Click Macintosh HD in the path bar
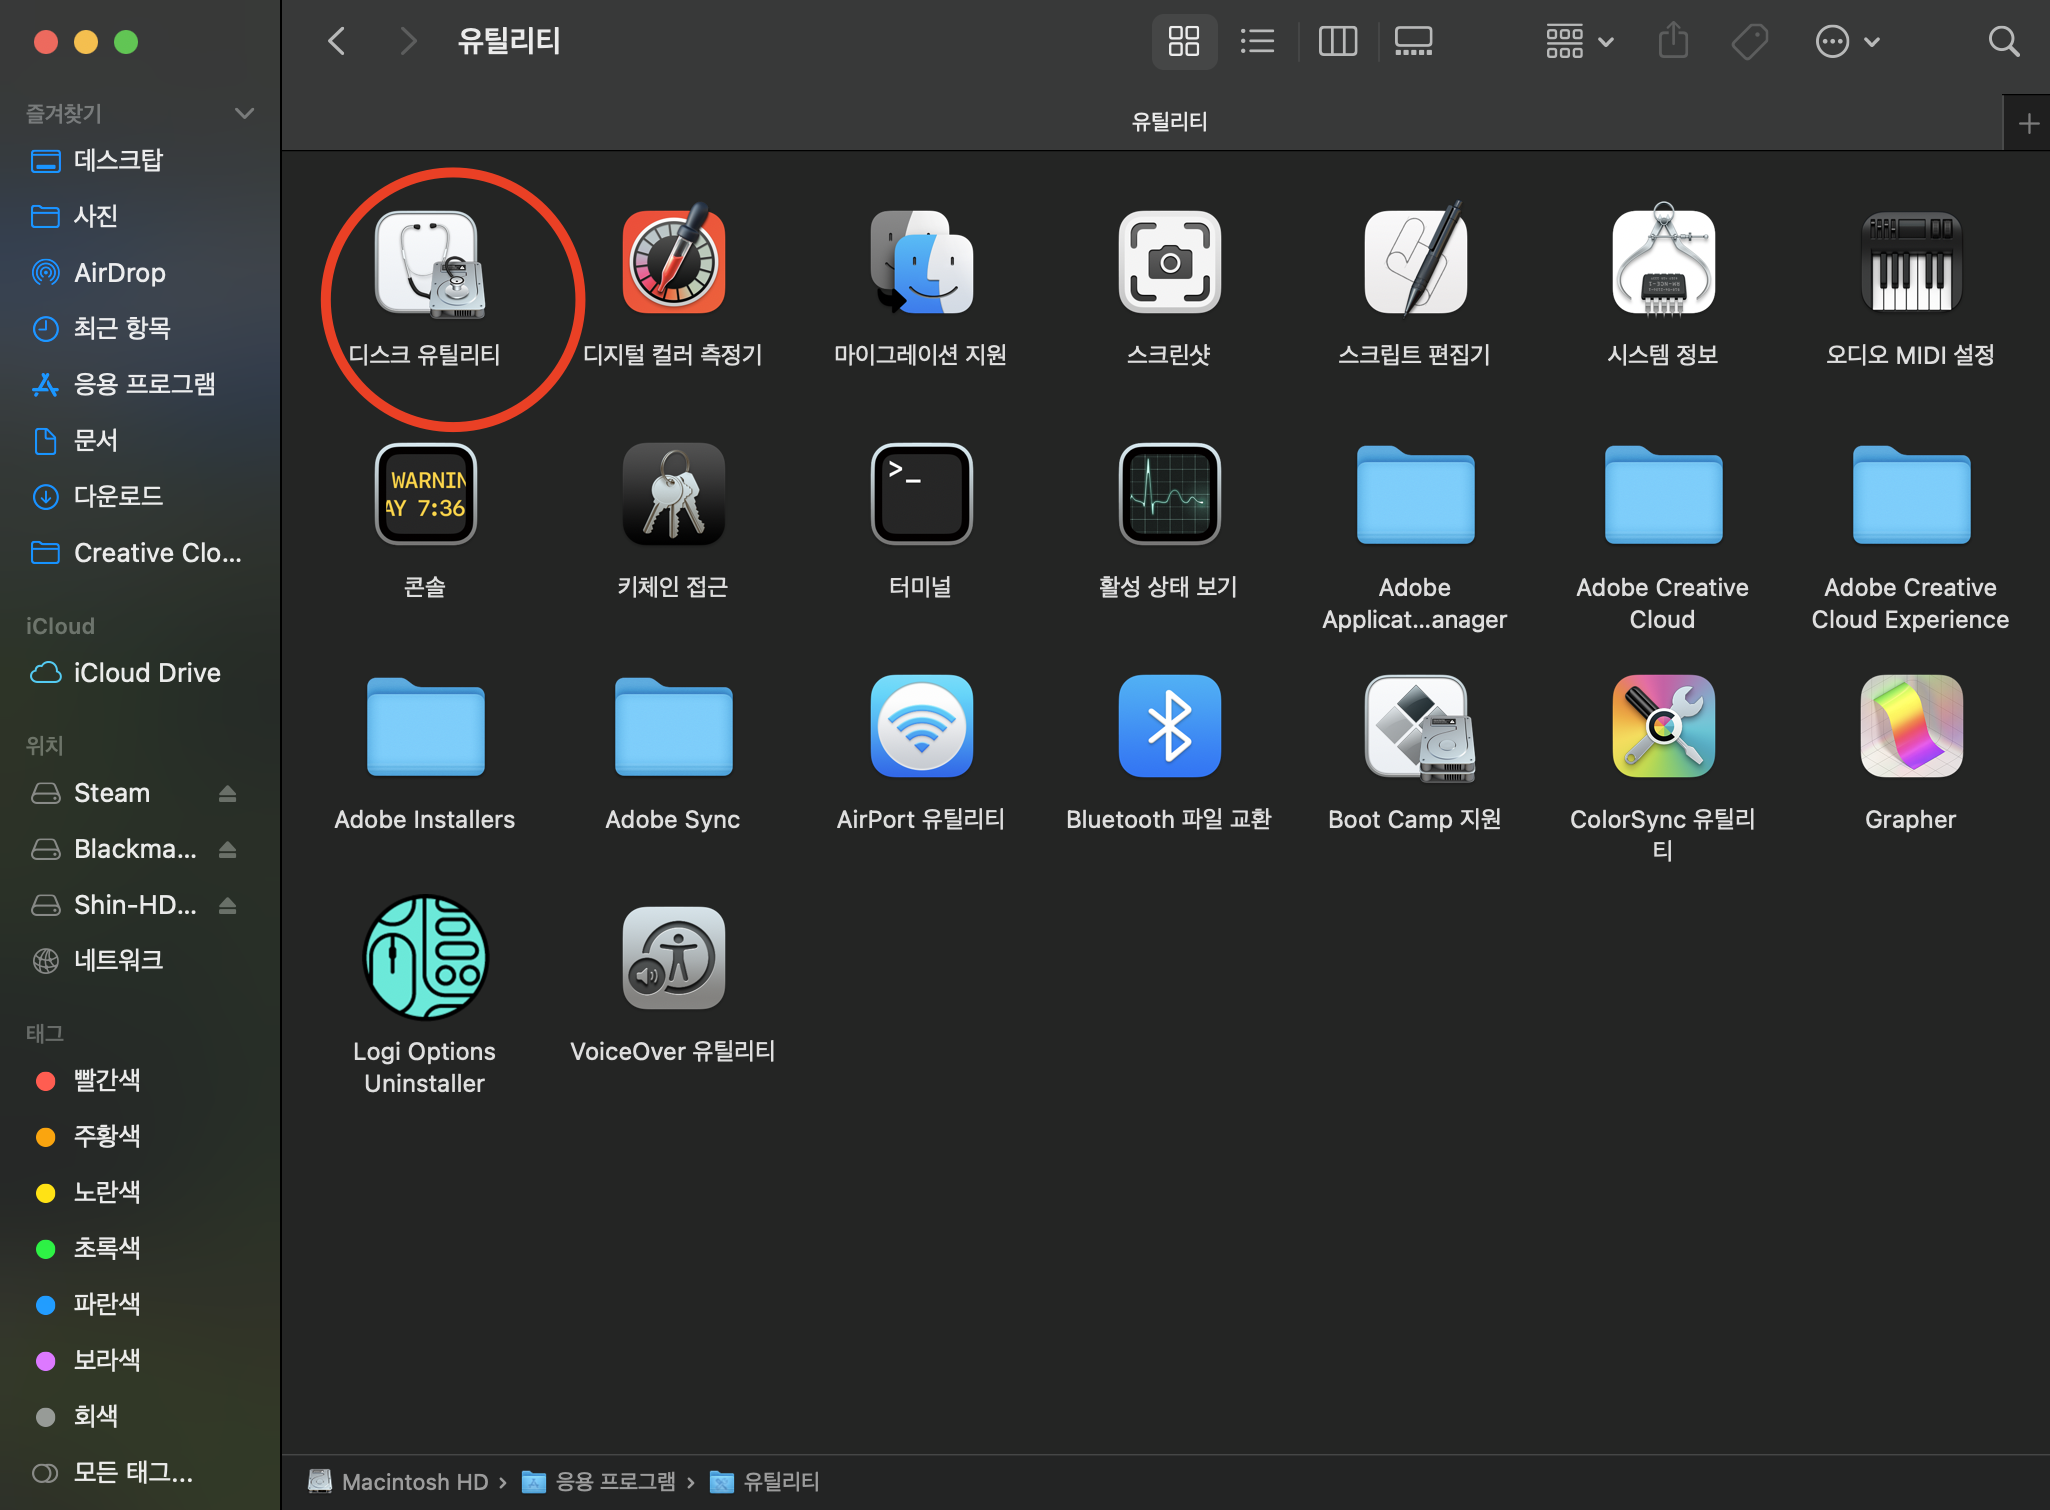Image resolution: width=2050 pixels, height=1510 pixels. [413, 1482]
